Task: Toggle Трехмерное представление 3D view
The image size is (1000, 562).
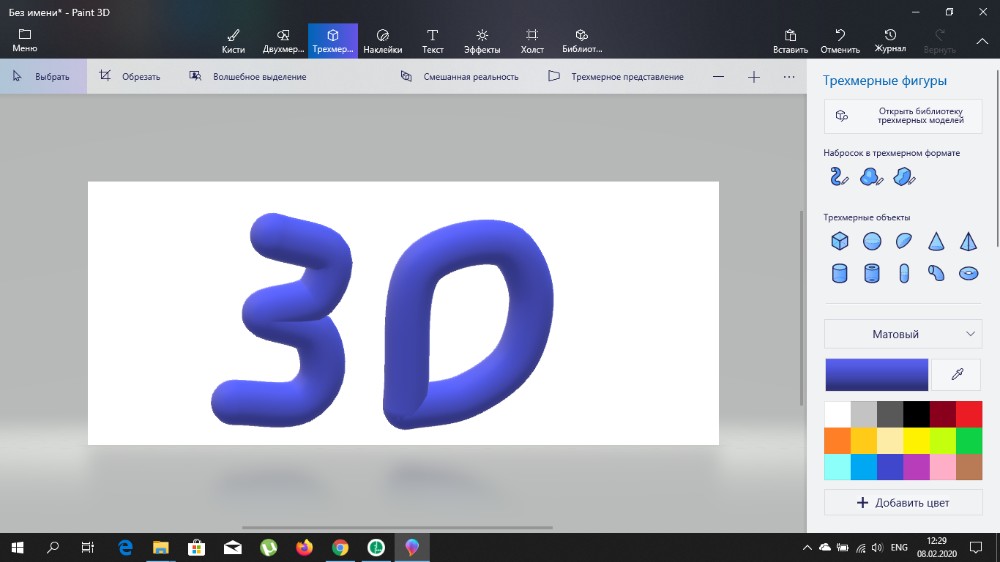Action: pos(616,77)
